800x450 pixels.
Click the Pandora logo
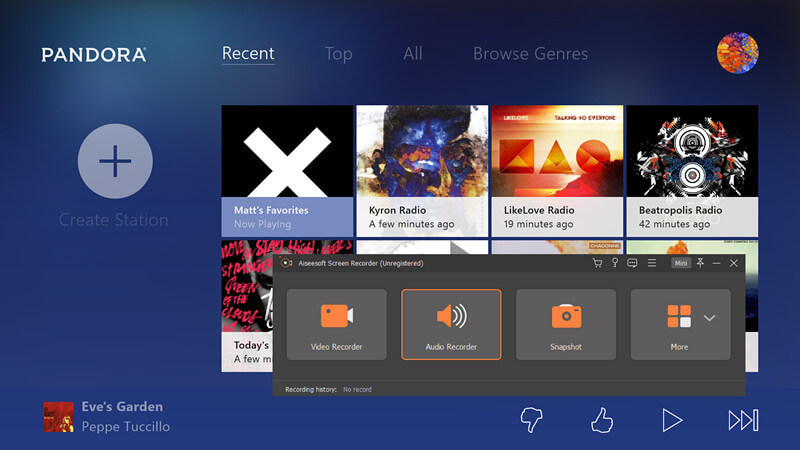click(x=94, y=55)
